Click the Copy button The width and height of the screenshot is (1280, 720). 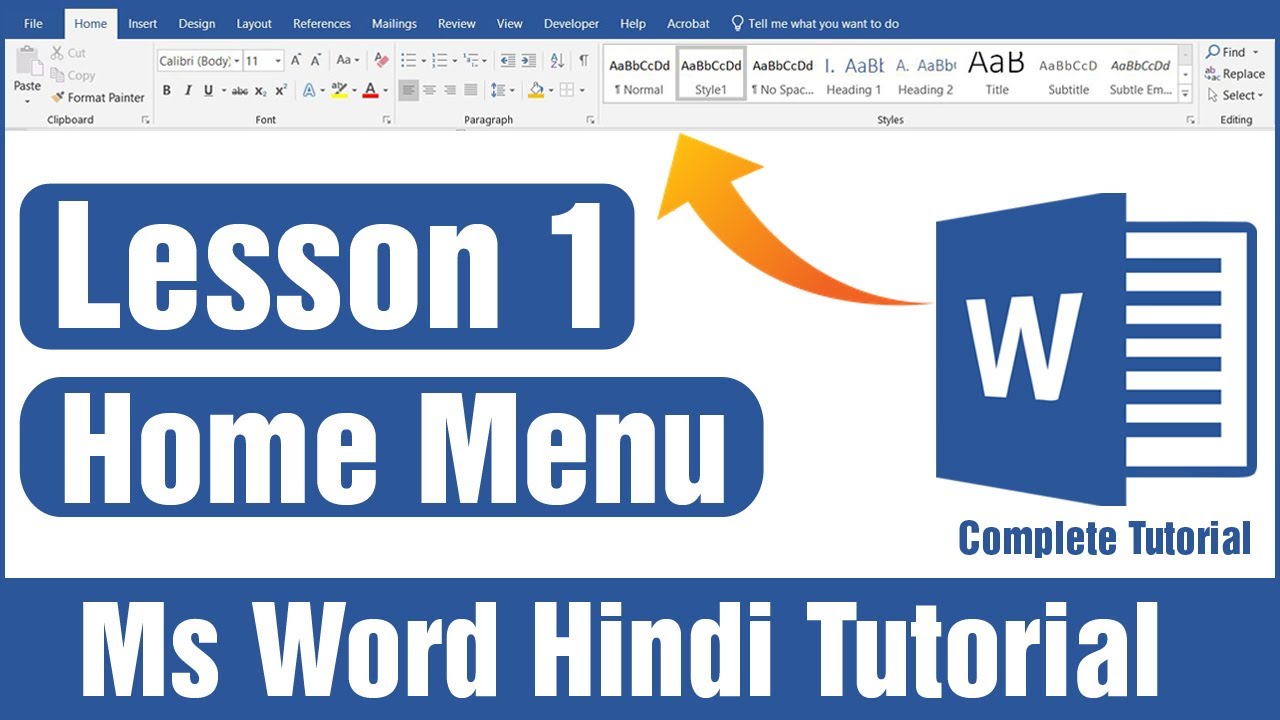click(x=72, y=75)
